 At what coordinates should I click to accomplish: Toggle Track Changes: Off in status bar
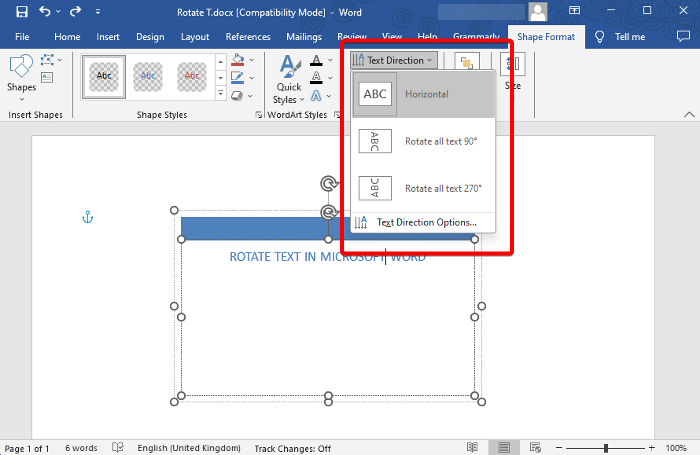pos(292,448)
